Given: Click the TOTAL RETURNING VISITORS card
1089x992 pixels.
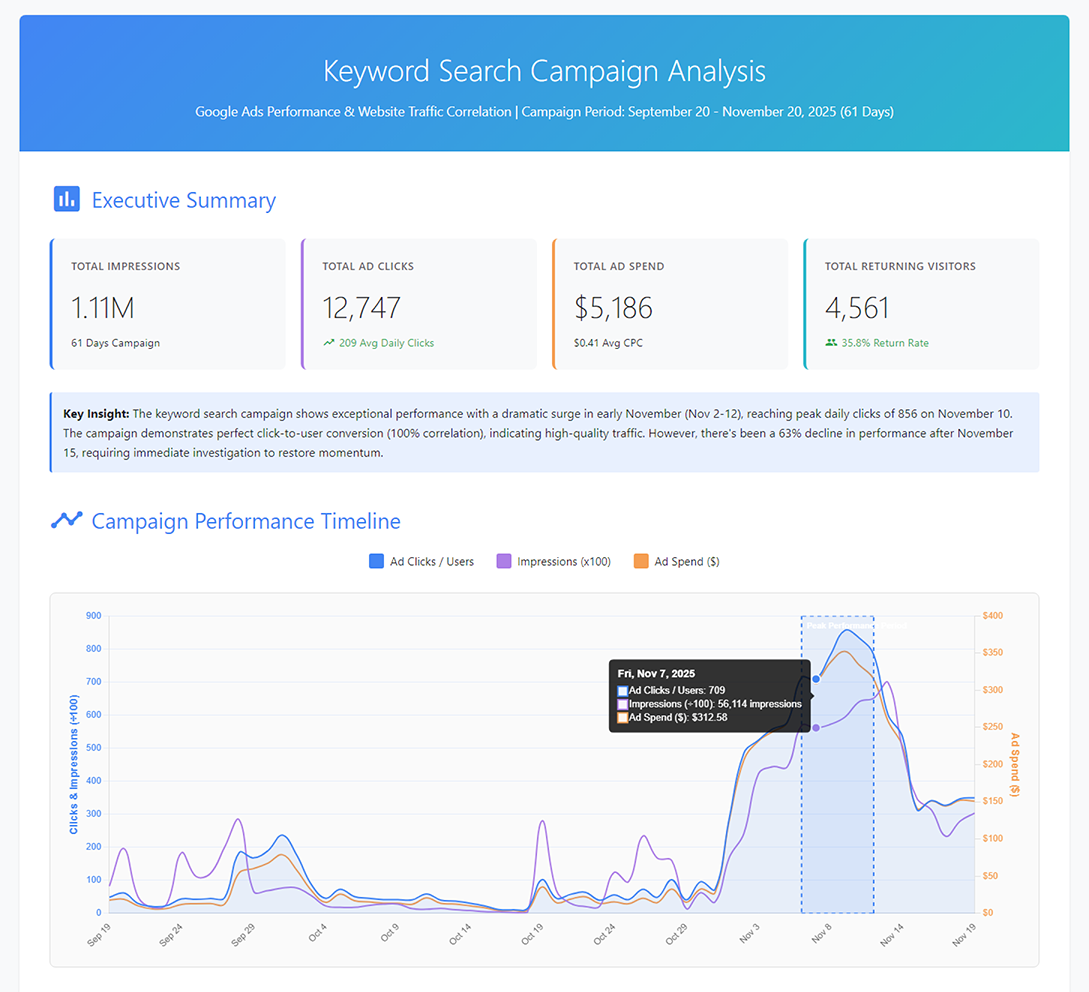Looking at the screenshot, I should coord(920,302).
